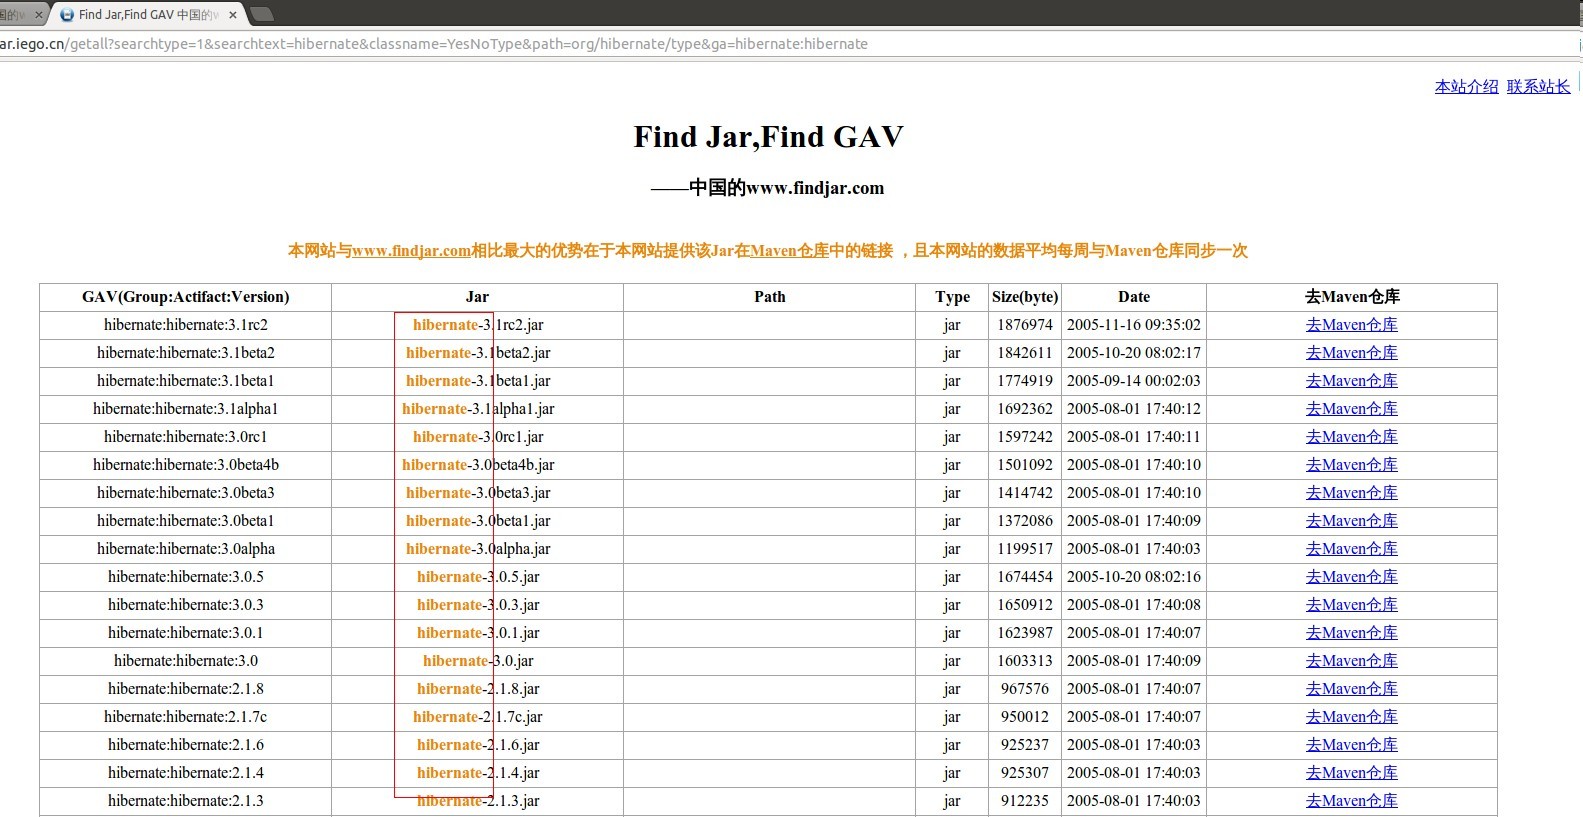1583x817 pixels.
Task: Go to Maven repo for hibernate 3.0.5
Action: click(x=1352, y=577)
